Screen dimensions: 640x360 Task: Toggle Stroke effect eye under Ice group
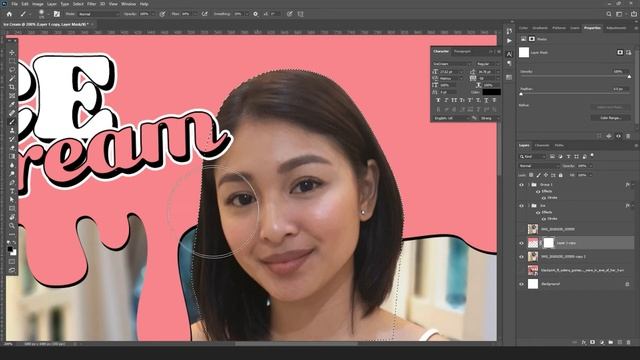[x=544, y=219]
